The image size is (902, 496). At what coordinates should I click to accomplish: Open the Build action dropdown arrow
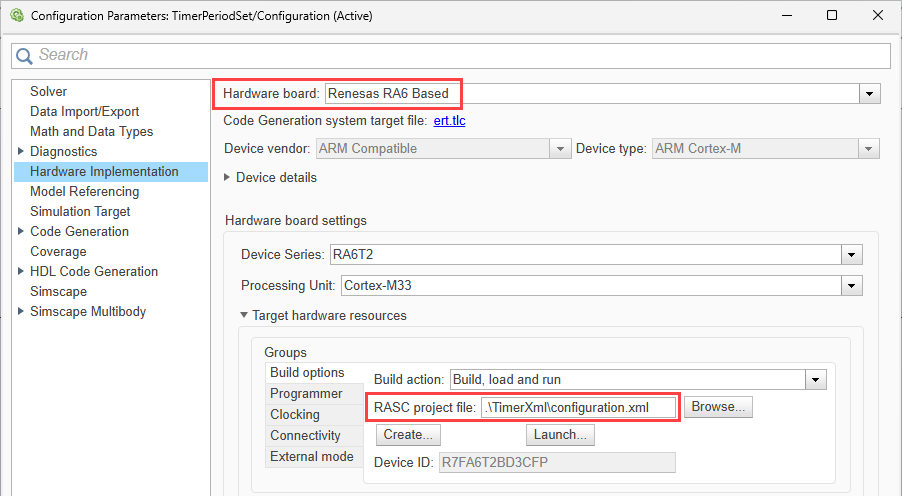[x=816, y=380]
